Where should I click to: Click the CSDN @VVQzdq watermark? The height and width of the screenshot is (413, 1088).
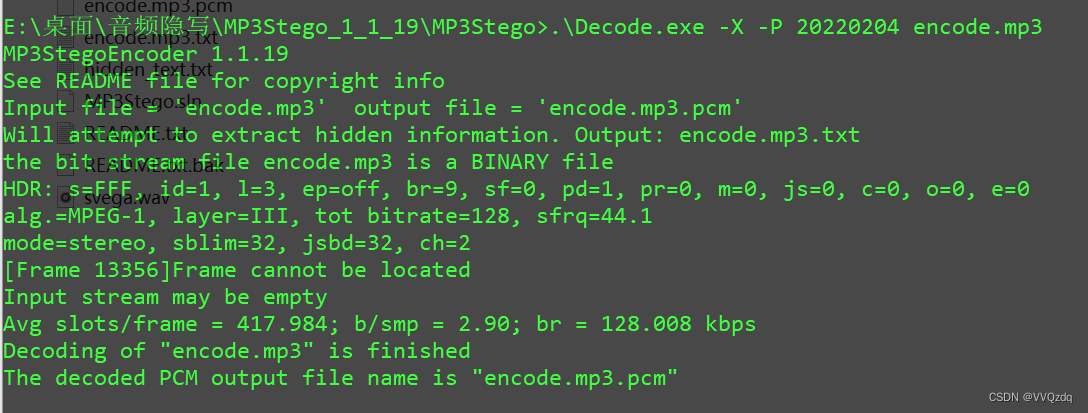click(x=1028, y=398)
